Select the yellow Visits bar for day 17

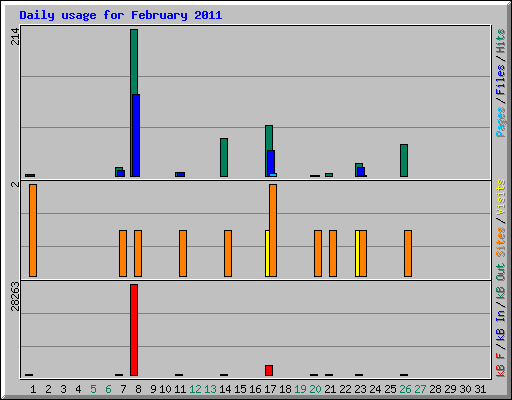(x=267, y=253)
